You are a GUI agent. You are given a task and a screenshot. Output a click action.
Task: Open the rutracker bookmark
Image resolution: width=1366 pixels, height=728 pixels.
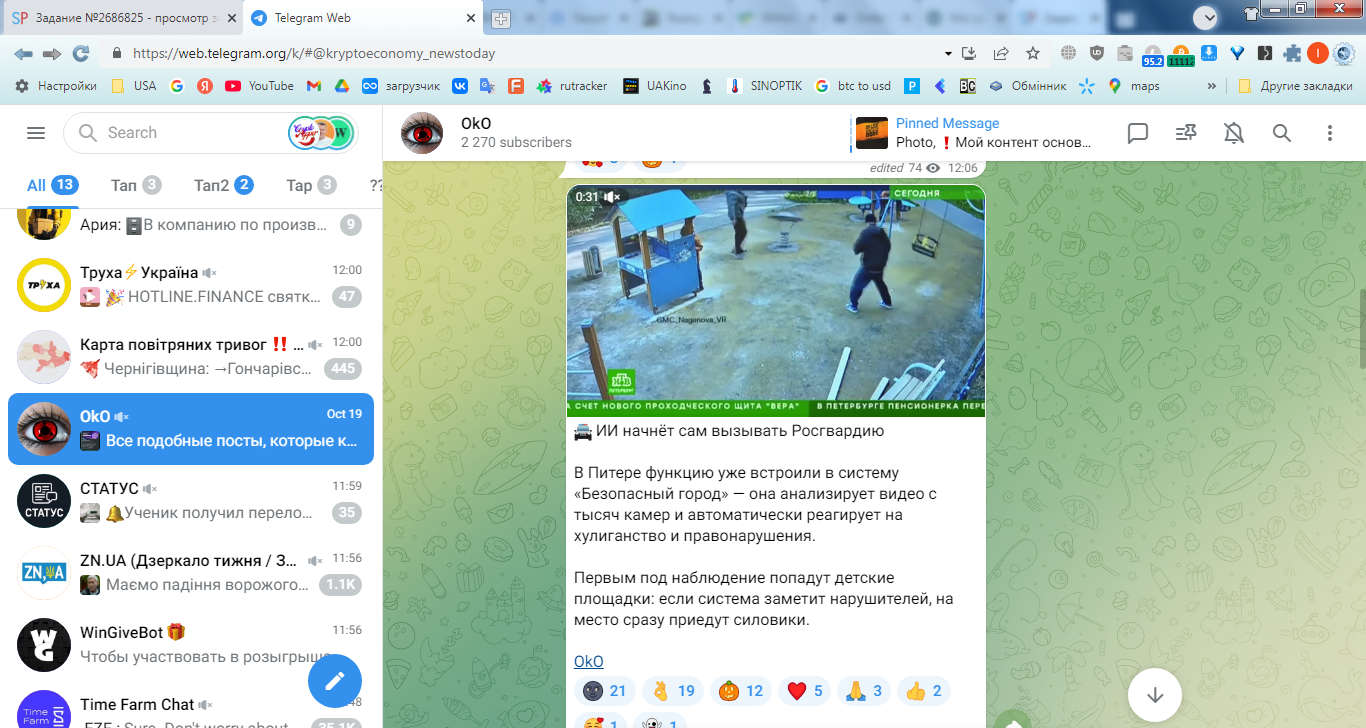(572, 86)
